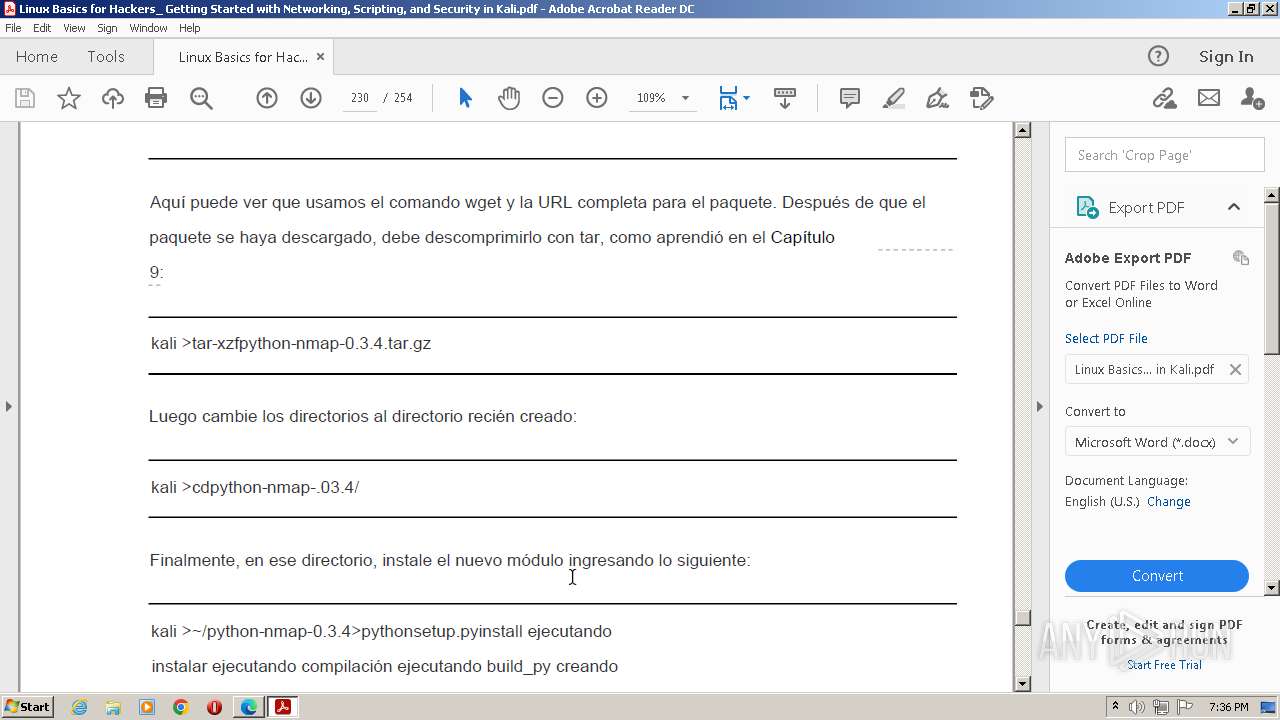Switch to the Tools tab
Image resolution: width=1280 pixels, height=720 pixels.
105,57
